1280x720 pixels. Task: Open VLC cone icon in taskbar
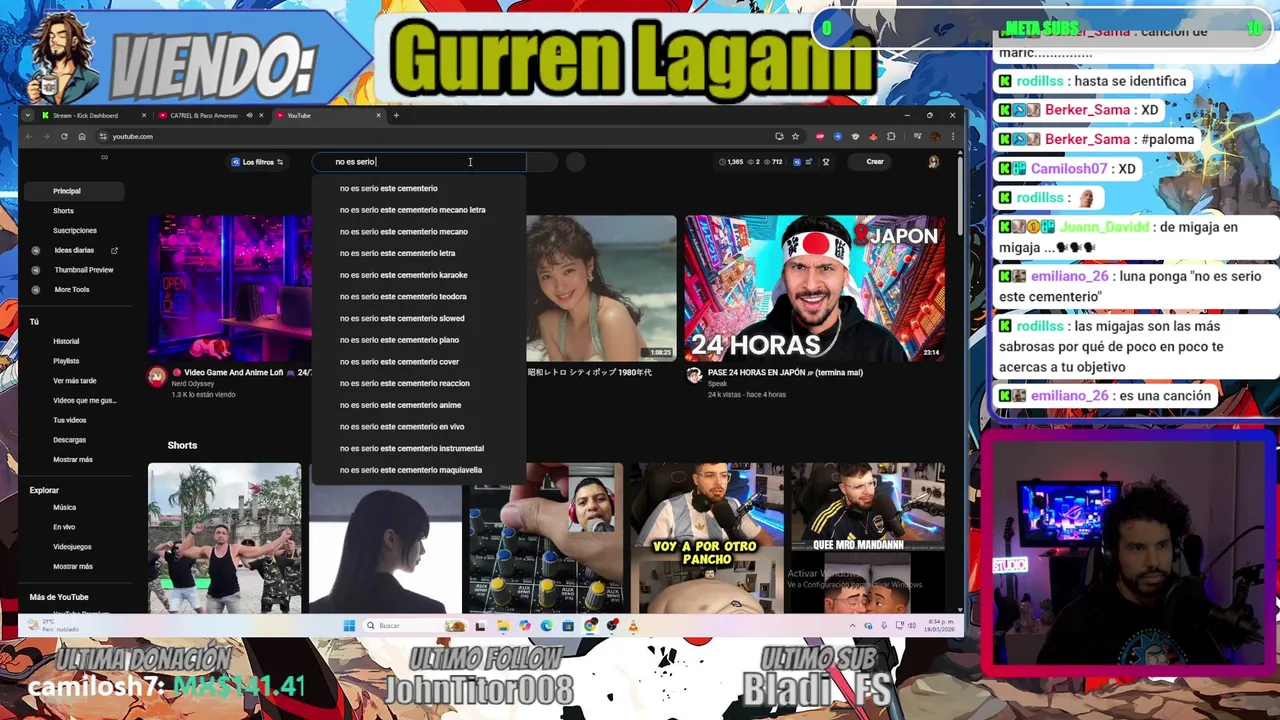pos(633,626)
